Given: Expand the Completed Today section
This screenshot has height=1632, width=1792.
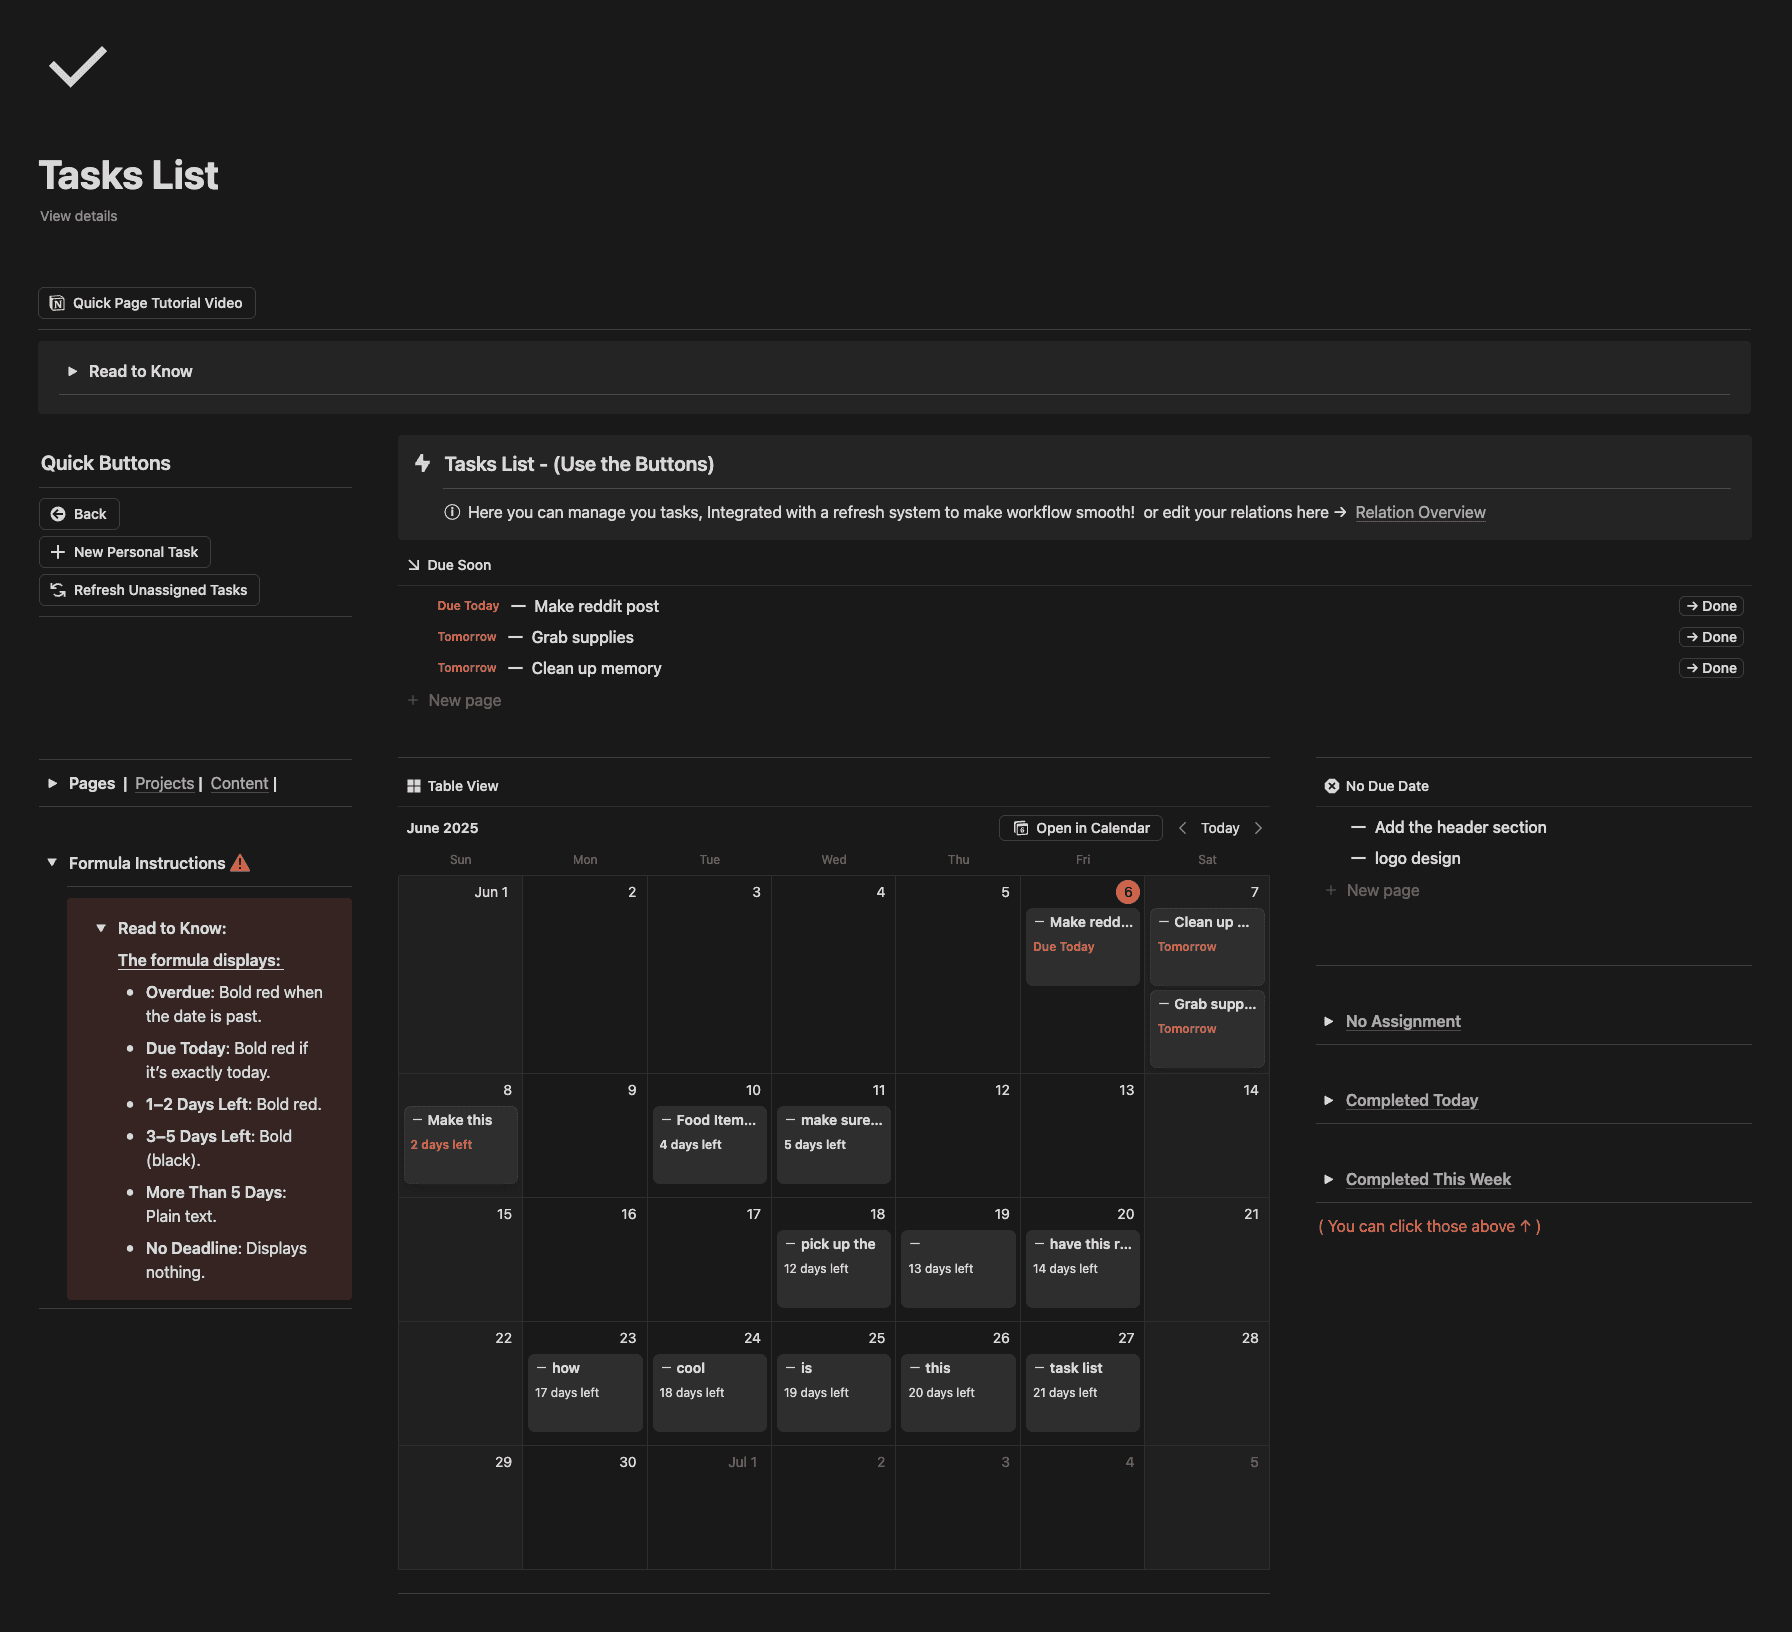Looking at the screenshot, I should tap(1329, 1100).
